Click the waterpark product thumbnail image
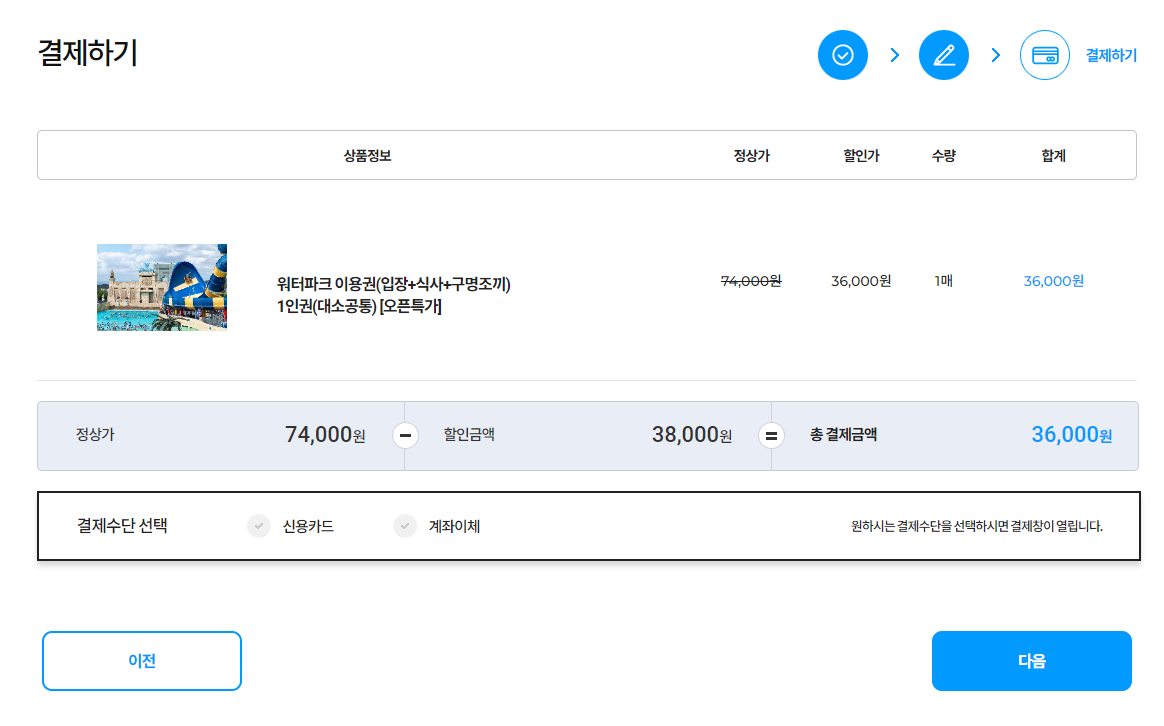The image size is (1164, 726). [162, 287]
